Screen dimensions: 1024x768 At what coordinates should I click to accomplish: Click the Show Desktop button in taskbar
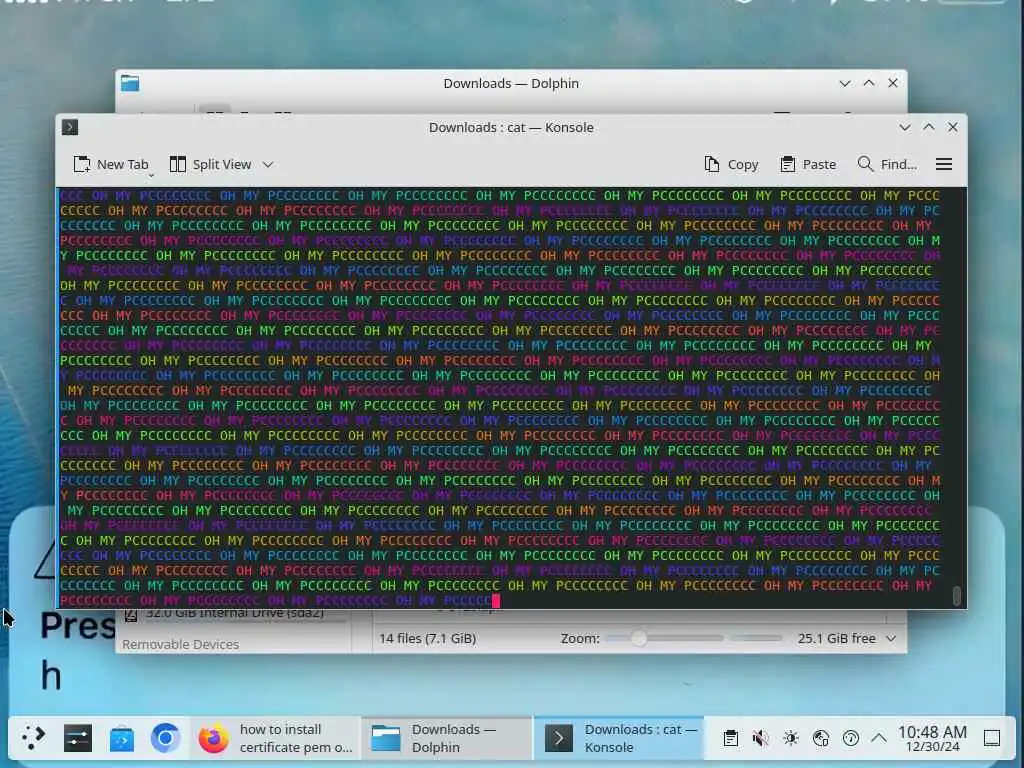coord(992,738)
